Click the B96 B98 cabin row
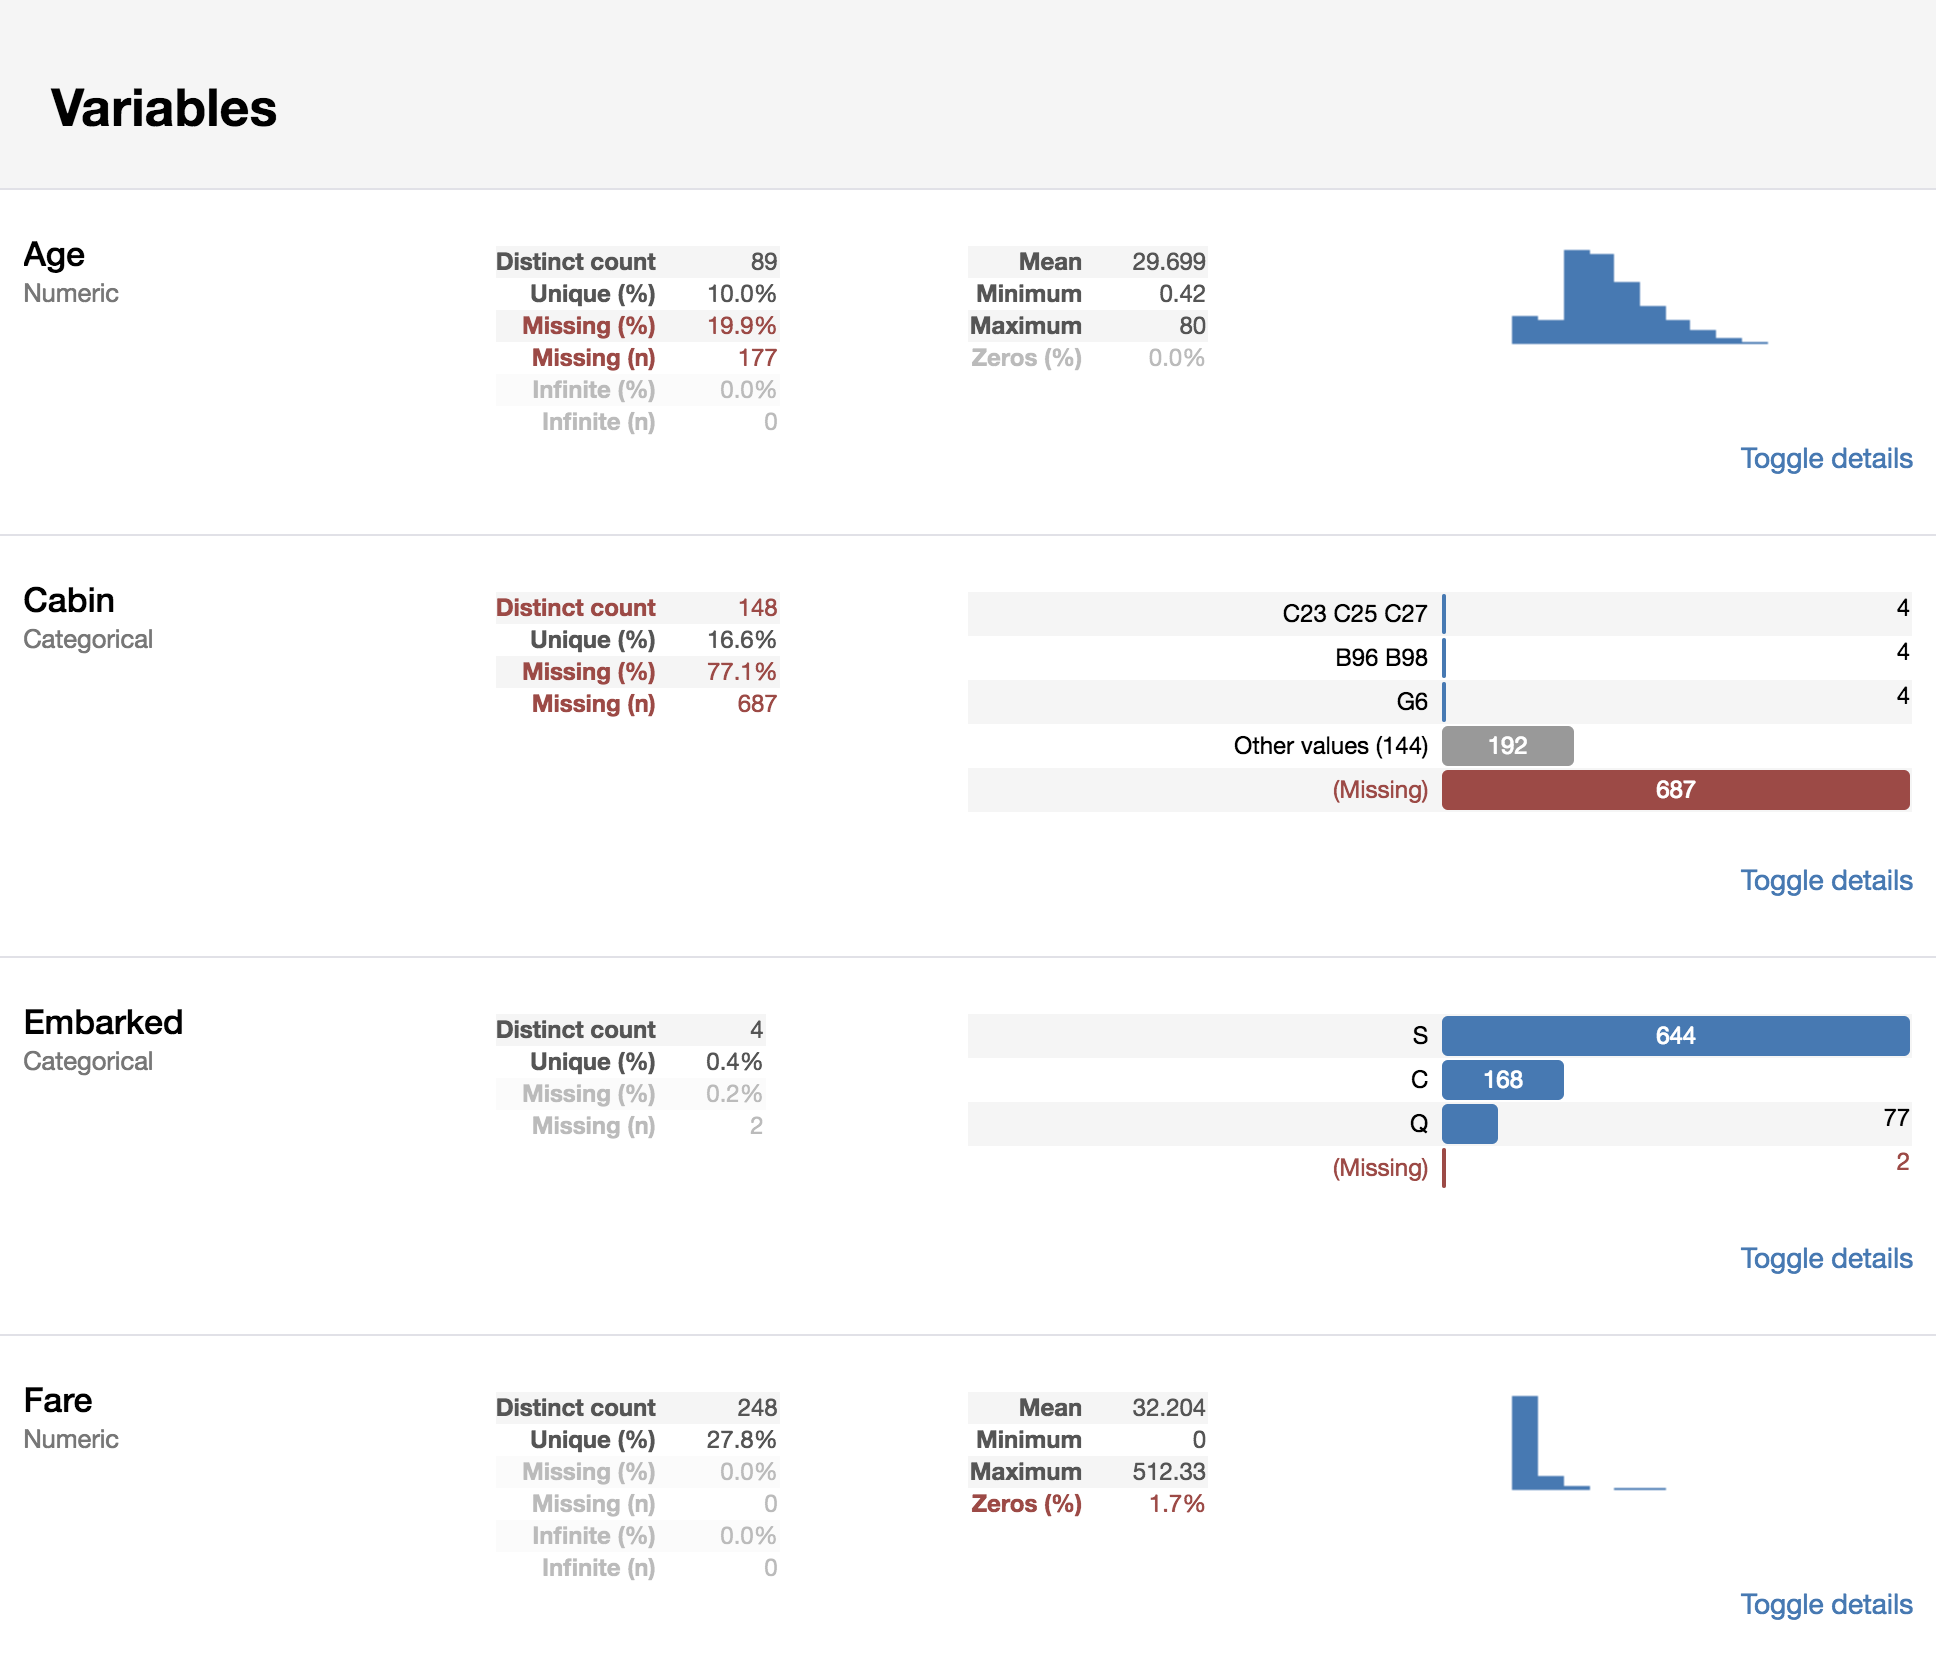 point(1380,658)
